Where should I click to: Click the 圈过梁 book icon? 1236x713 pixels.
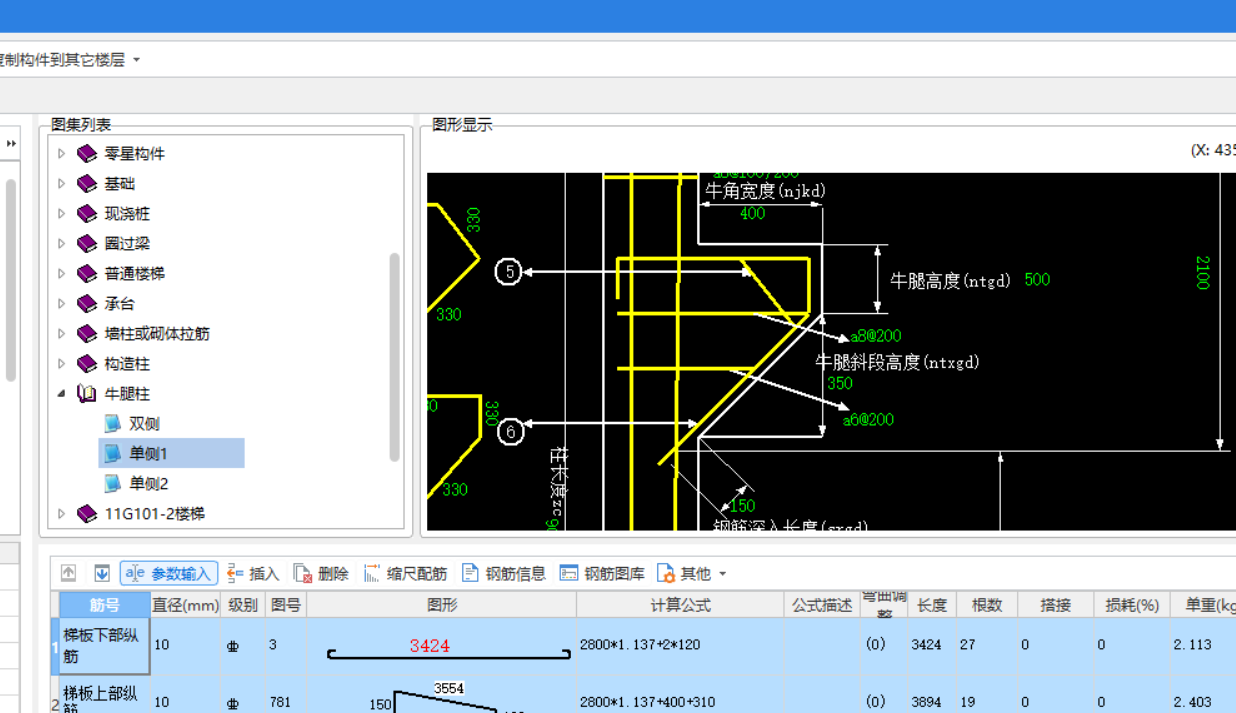coord(87,244)
